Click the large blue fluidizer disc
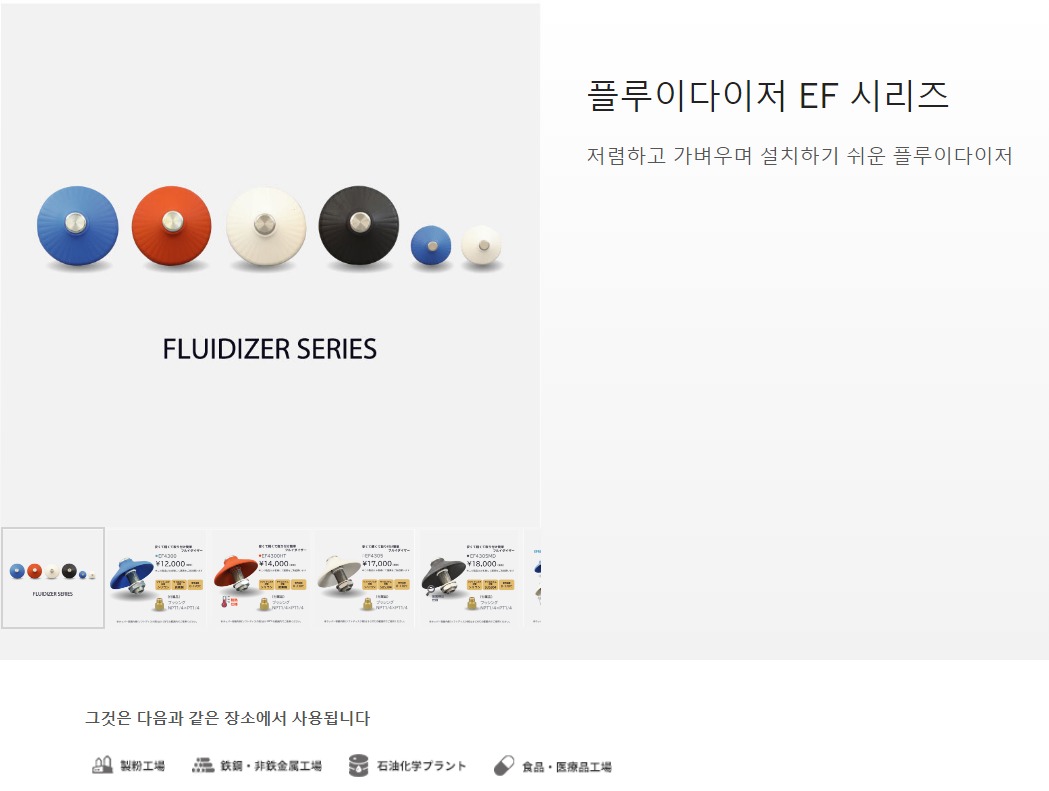Image resolution: width=1049 pixels, height=791 pixels. pyautogui.click(x=78, y=226)
